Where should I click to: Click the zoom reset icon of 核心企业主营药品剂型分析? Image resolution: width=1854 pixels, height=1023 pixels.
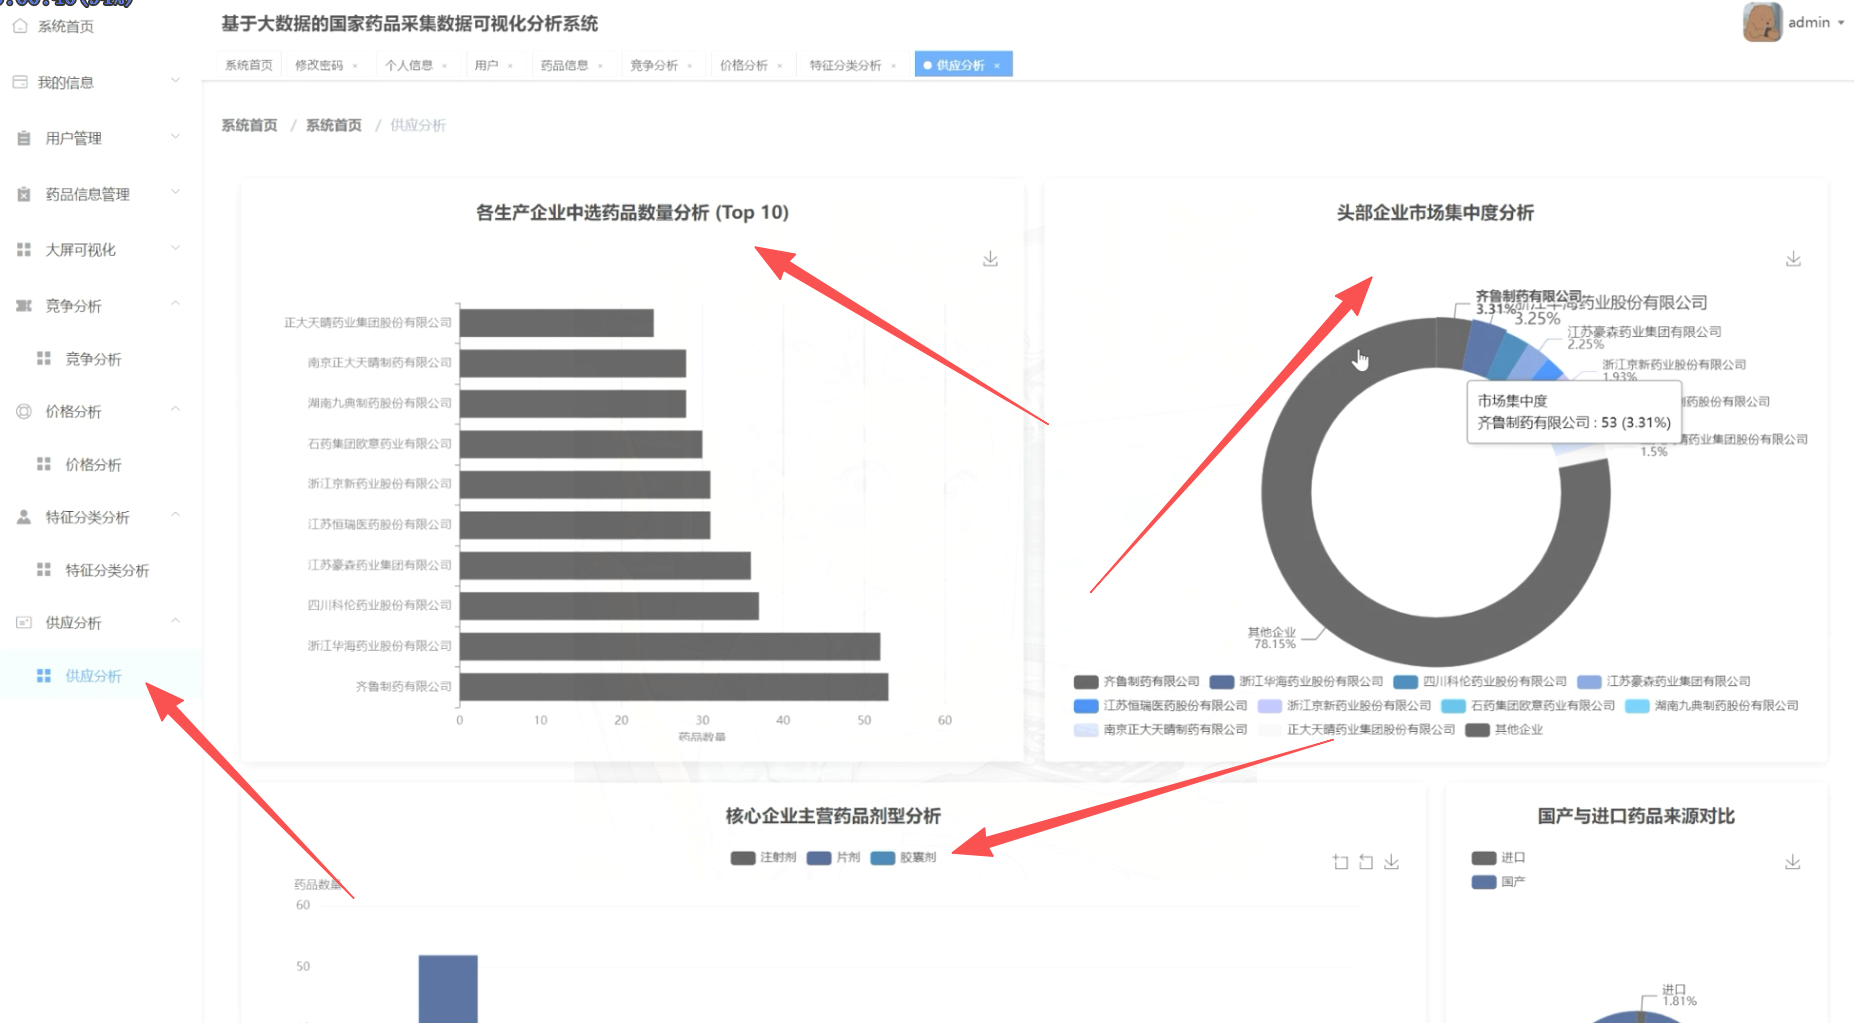point(1366,862)
